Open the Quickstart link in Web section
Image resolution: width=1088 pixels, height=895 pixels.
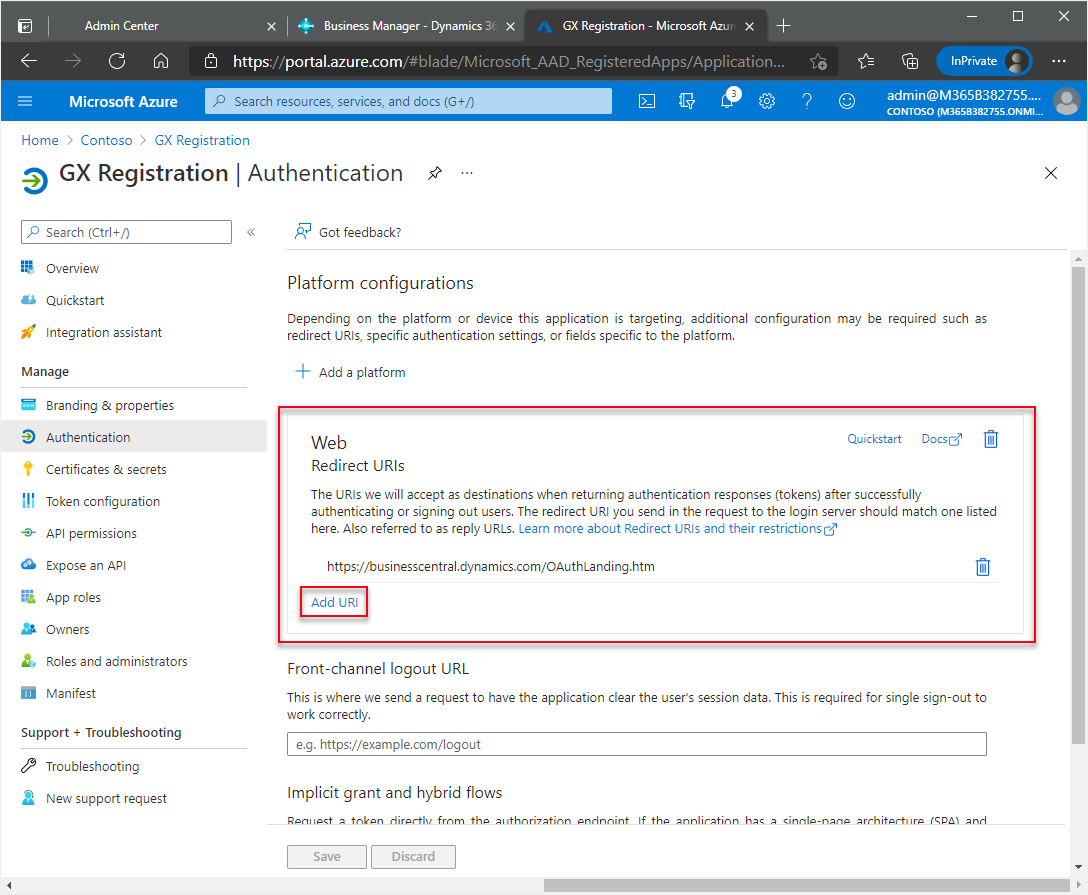tap(874, 439)
